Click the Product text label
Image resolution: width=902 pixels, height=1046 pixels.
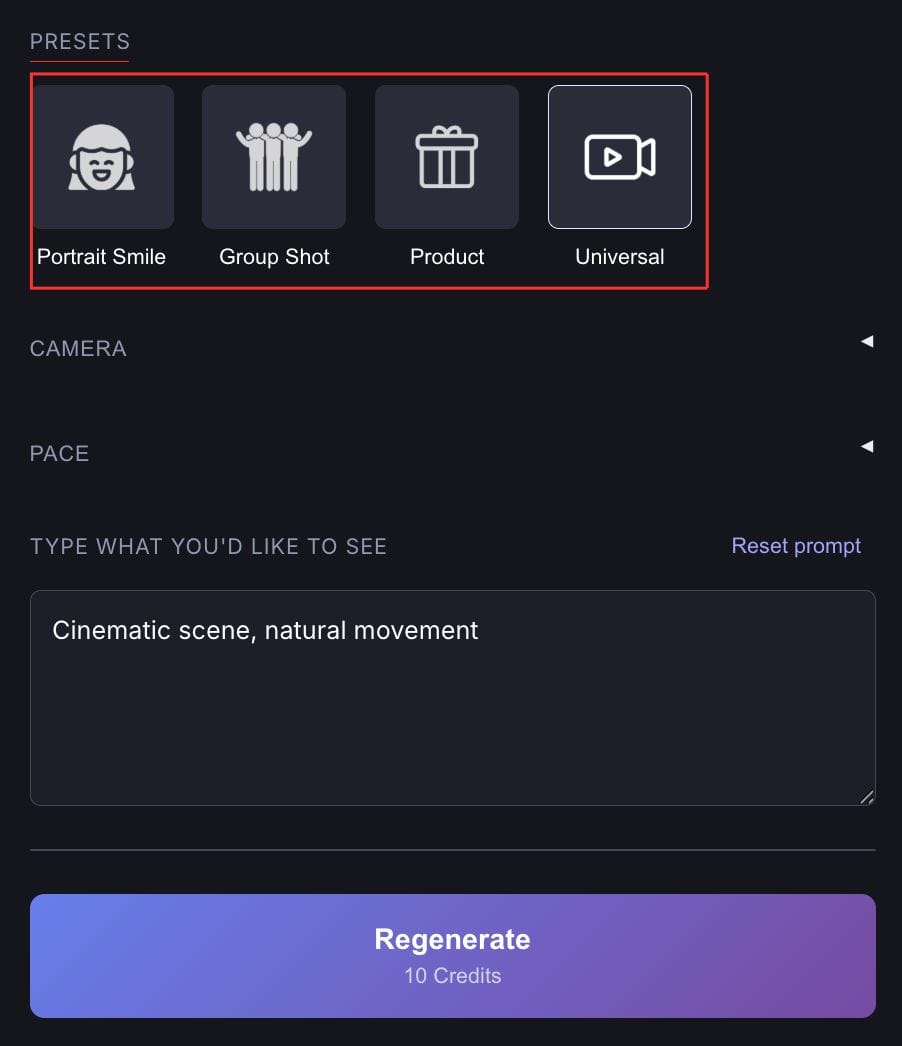(447, 257)
